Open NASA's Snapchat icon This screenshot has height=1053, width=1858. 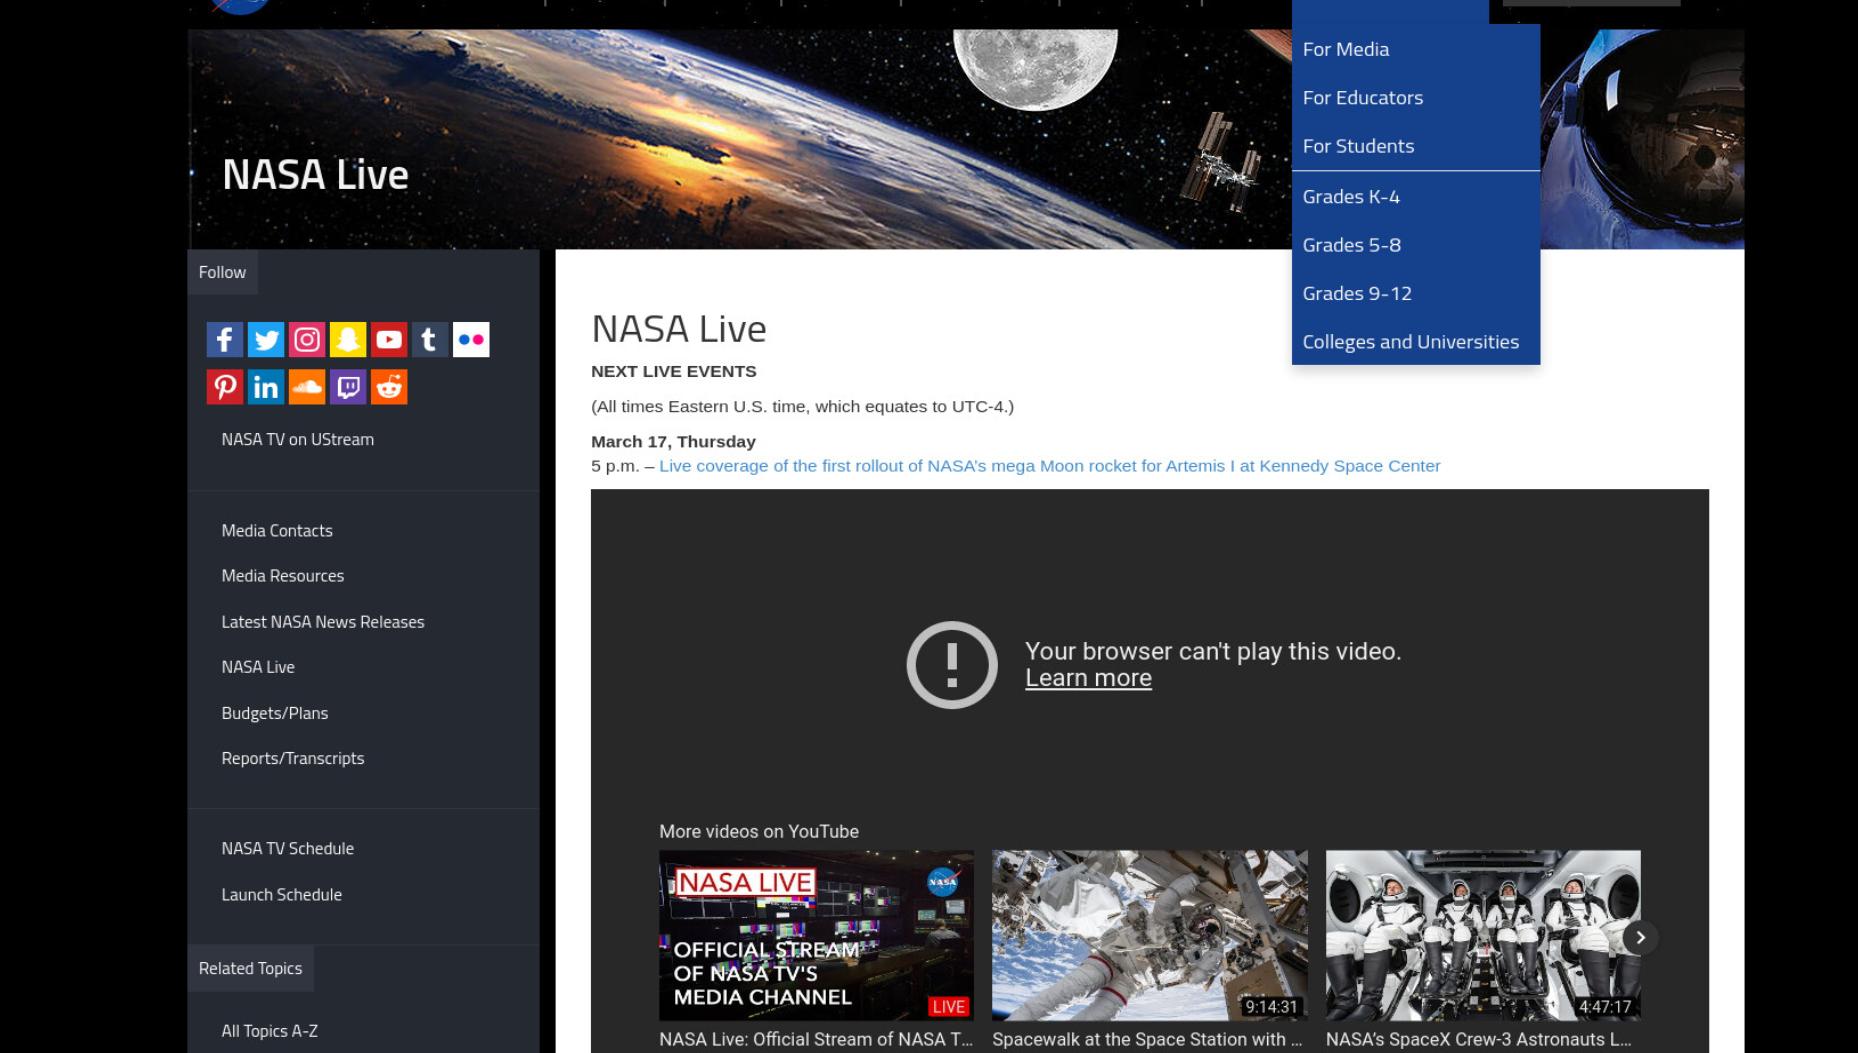348,340
